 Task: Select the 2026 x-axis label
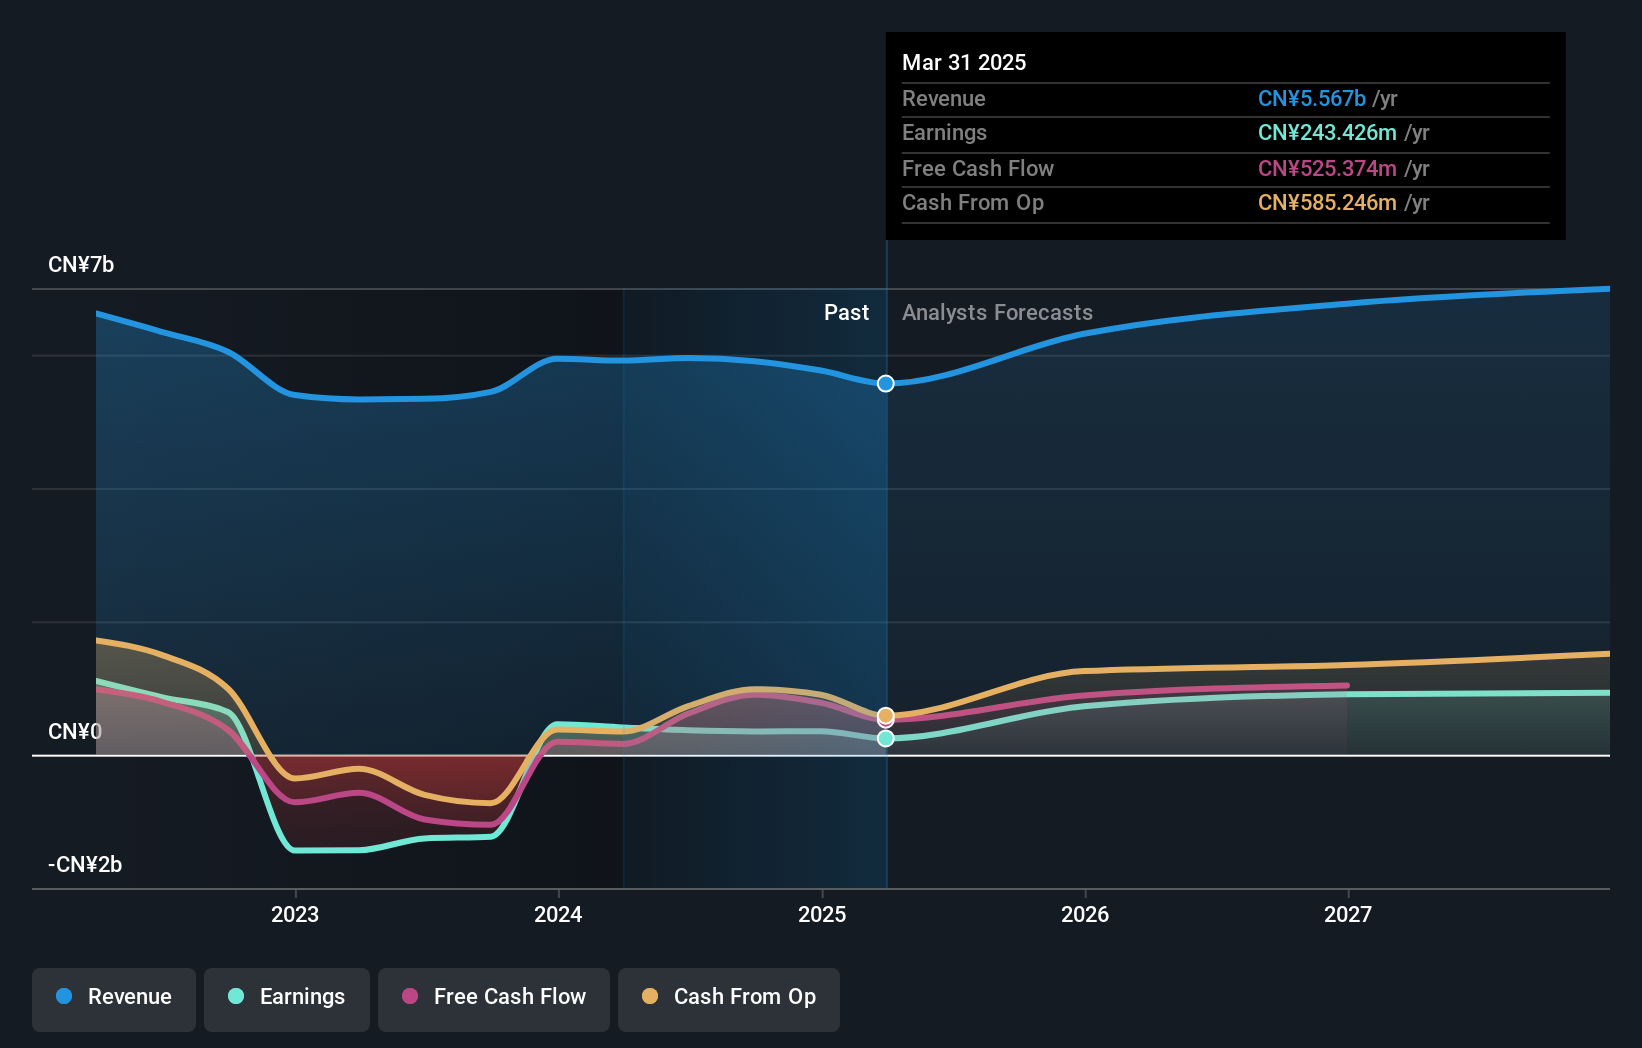tap(1085, 915)
